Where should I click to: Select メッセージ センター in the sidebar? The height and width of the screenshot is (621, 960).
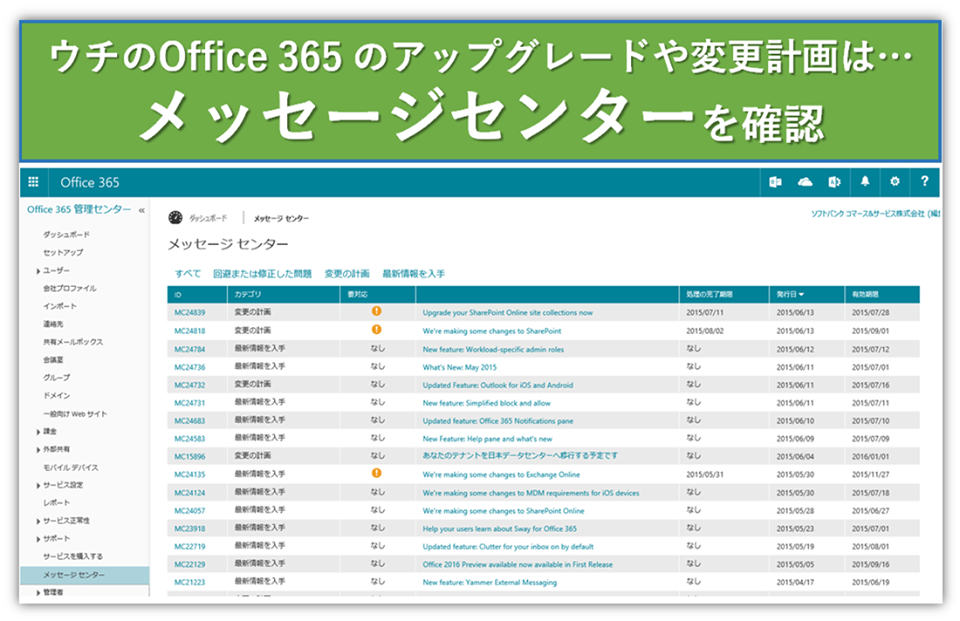pos(84,575)
